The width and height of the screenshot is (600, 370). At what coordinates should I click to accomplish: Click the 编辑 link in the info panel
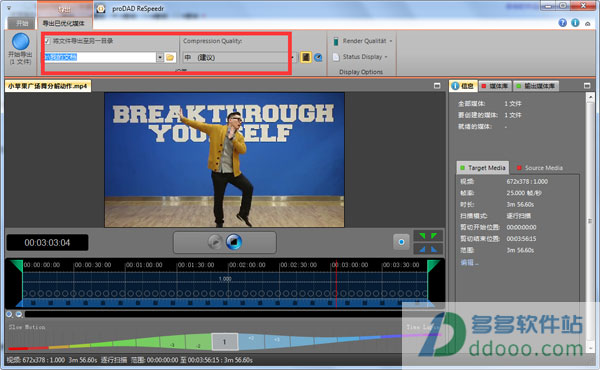pos(469,262)
